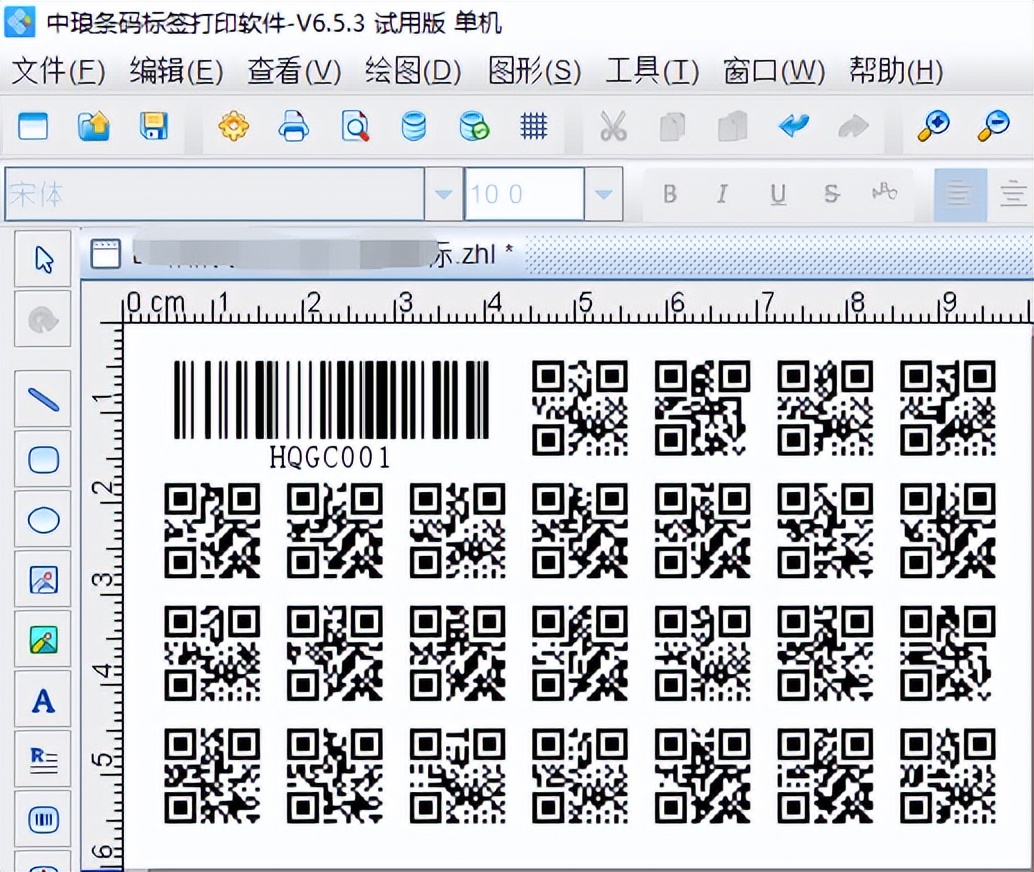Redo with the gray arrow icon
Screen dimensions: 1034x872
click(853, 125)
